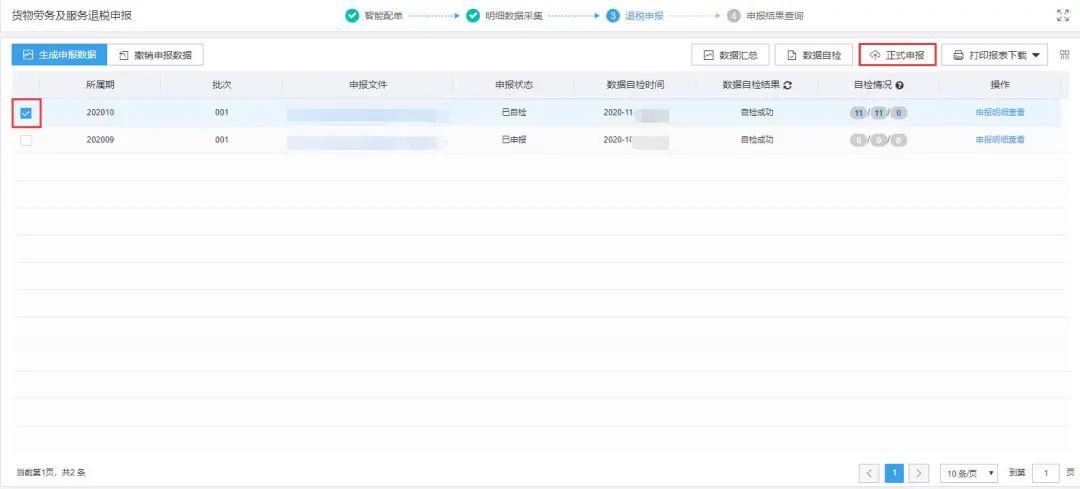Click the 数据汇总 button
This screenshot has width=1080, height=489.
730,55
